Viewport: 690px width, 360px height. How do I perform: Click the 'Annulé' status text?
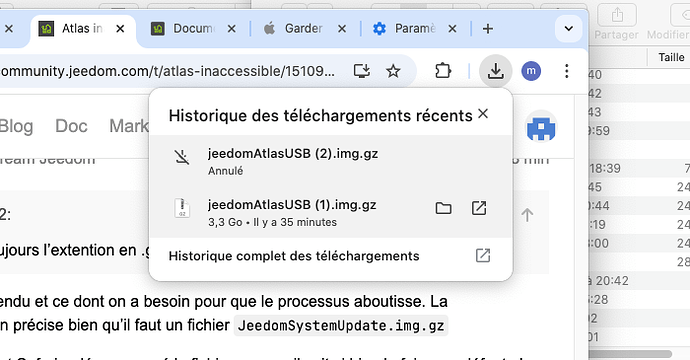point(225,171)
